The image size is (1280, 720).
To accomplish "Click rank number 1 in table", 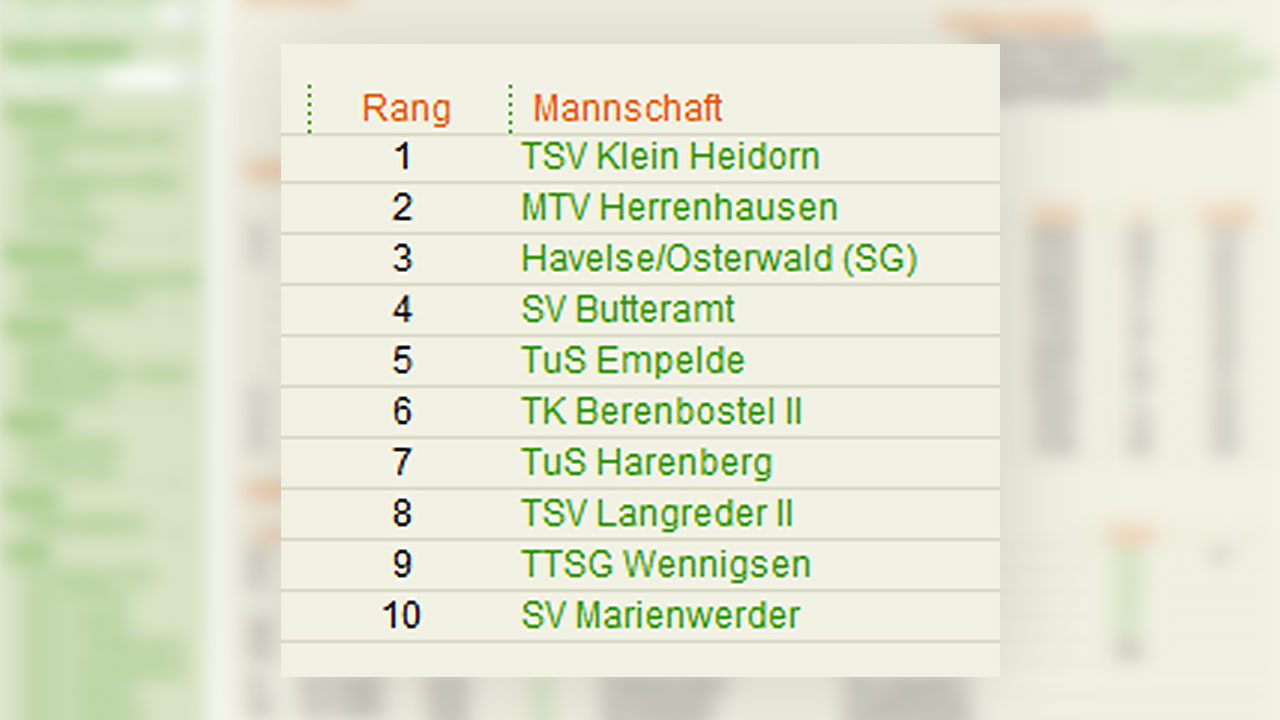I will click(x=402, y=157).
